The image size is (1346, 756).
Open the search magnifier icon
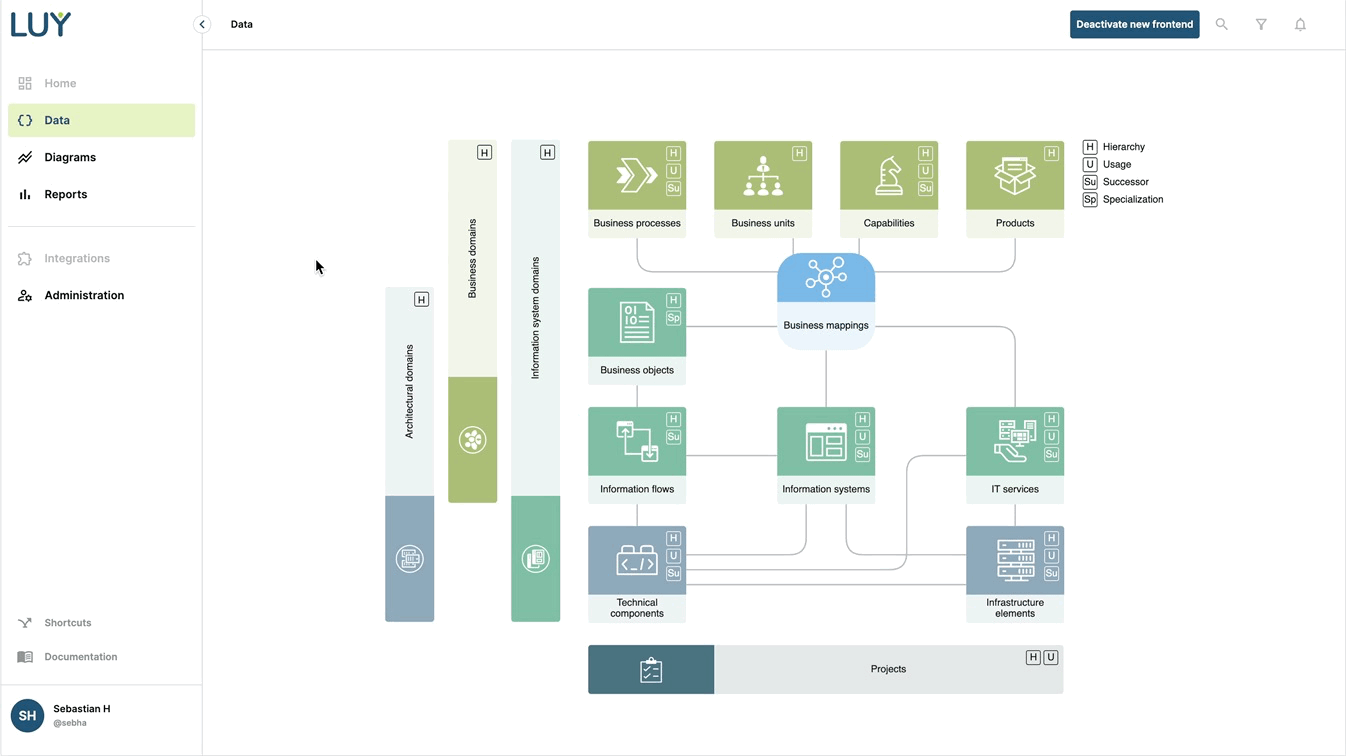point(1221,24)
